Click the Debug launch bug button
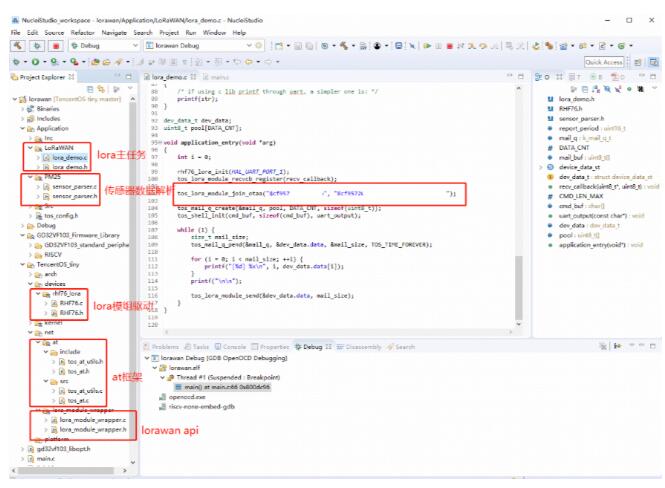The width and height of the screenshot is (665, 488). coord(37,46)
